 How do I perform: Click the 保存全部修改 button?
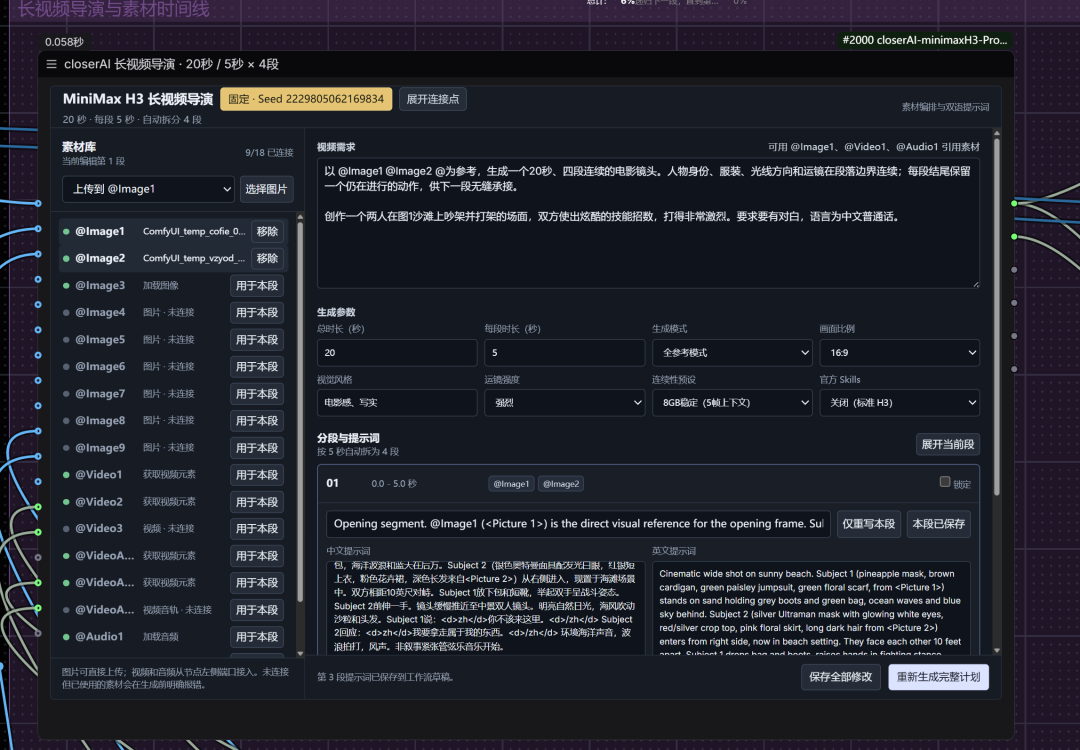840,677
